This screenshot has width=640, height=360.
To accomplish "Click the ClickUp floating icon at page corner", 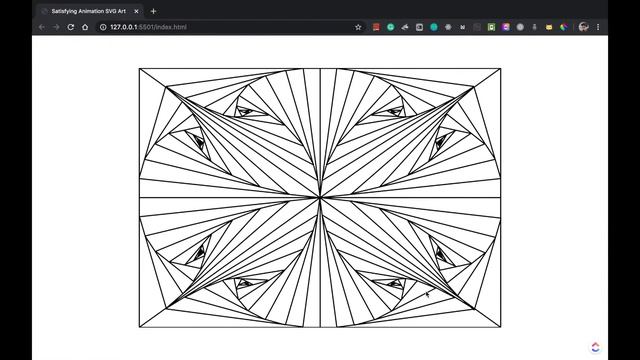I will [596, 347].
